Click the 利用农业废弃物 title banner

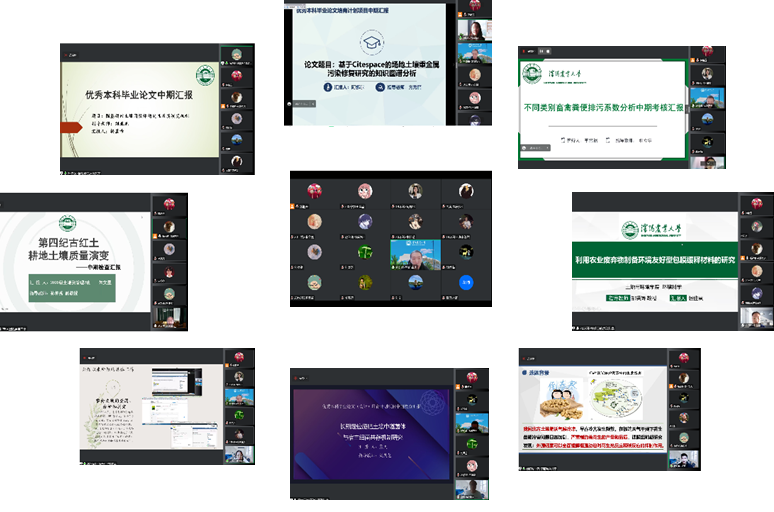(x=653, y=260)
